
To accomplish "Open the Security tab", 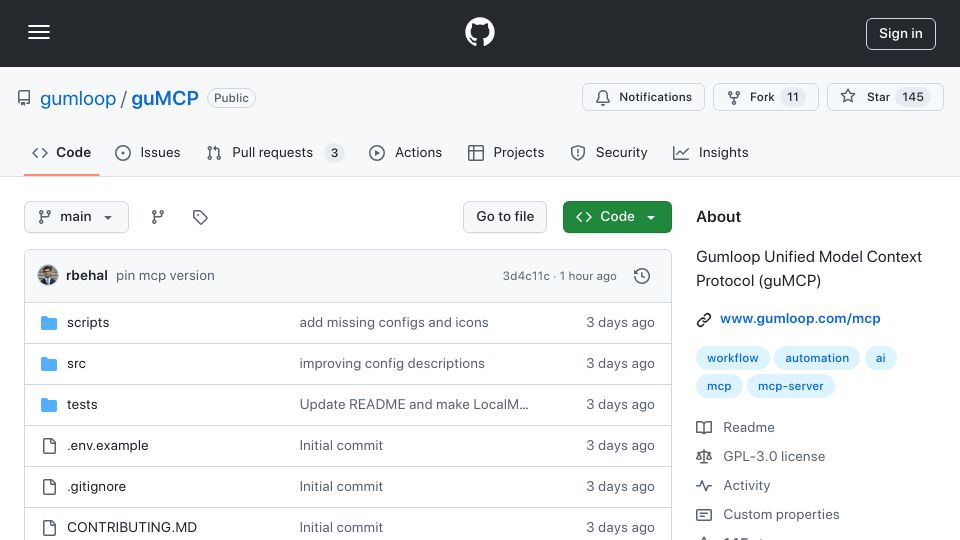I will coord(609,152).
